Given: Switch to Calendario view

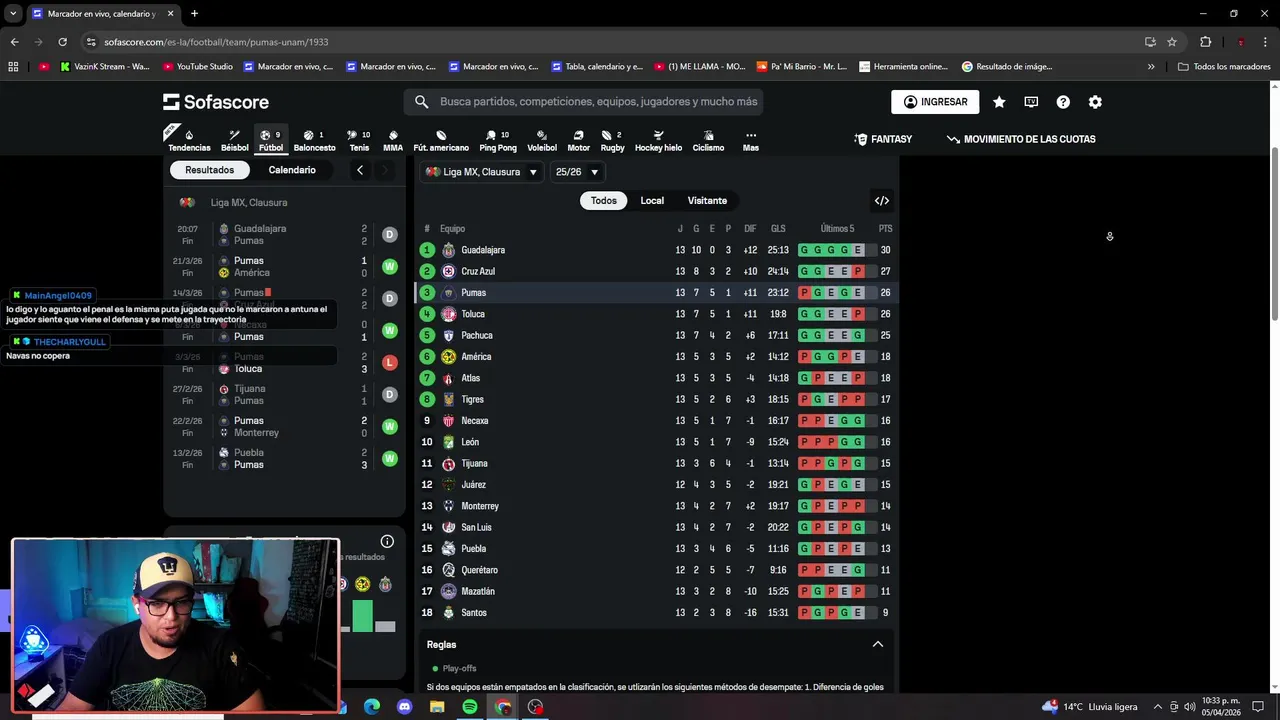Looking at the screenshot, I should [292, 170].
